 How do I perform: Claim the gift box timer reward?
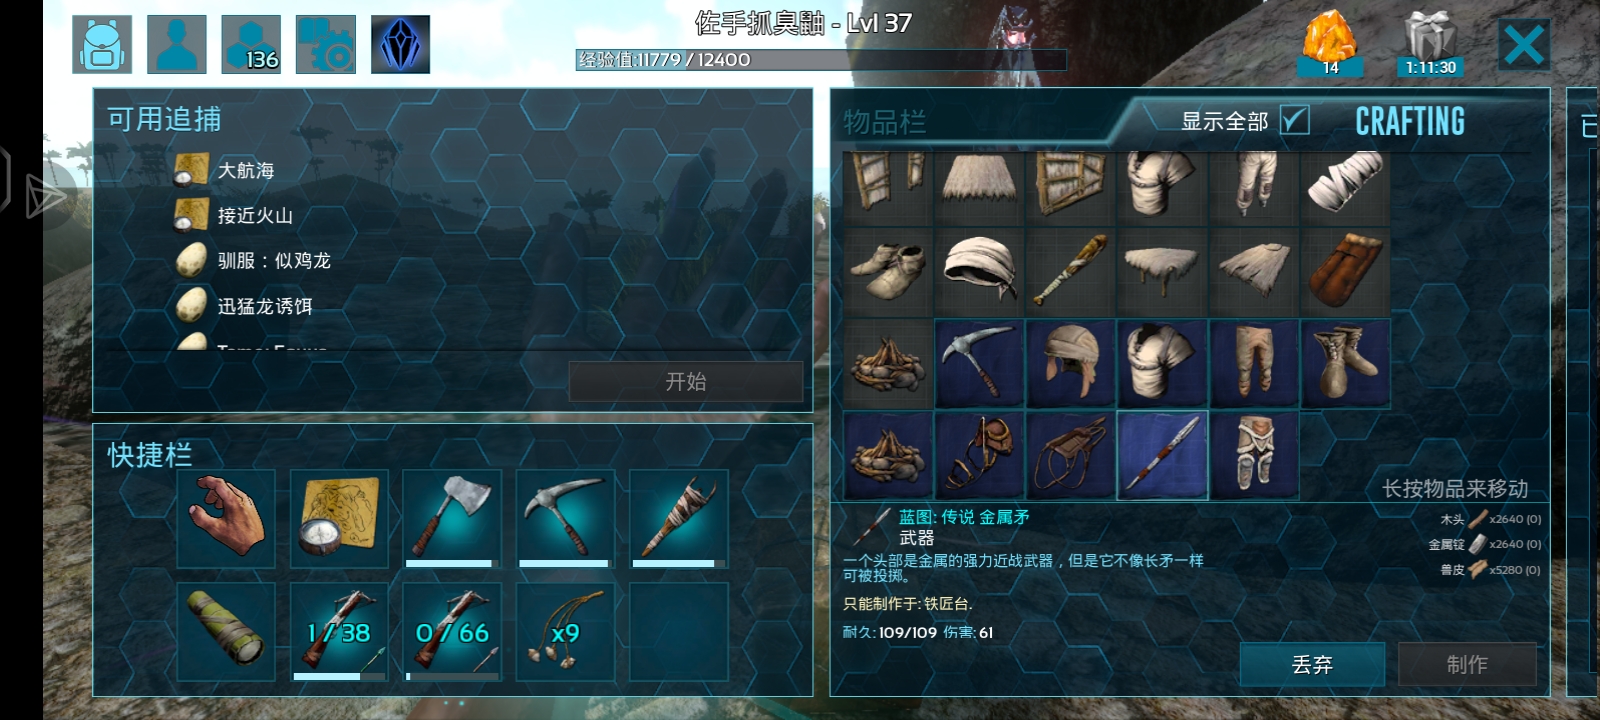(1430, 43)
